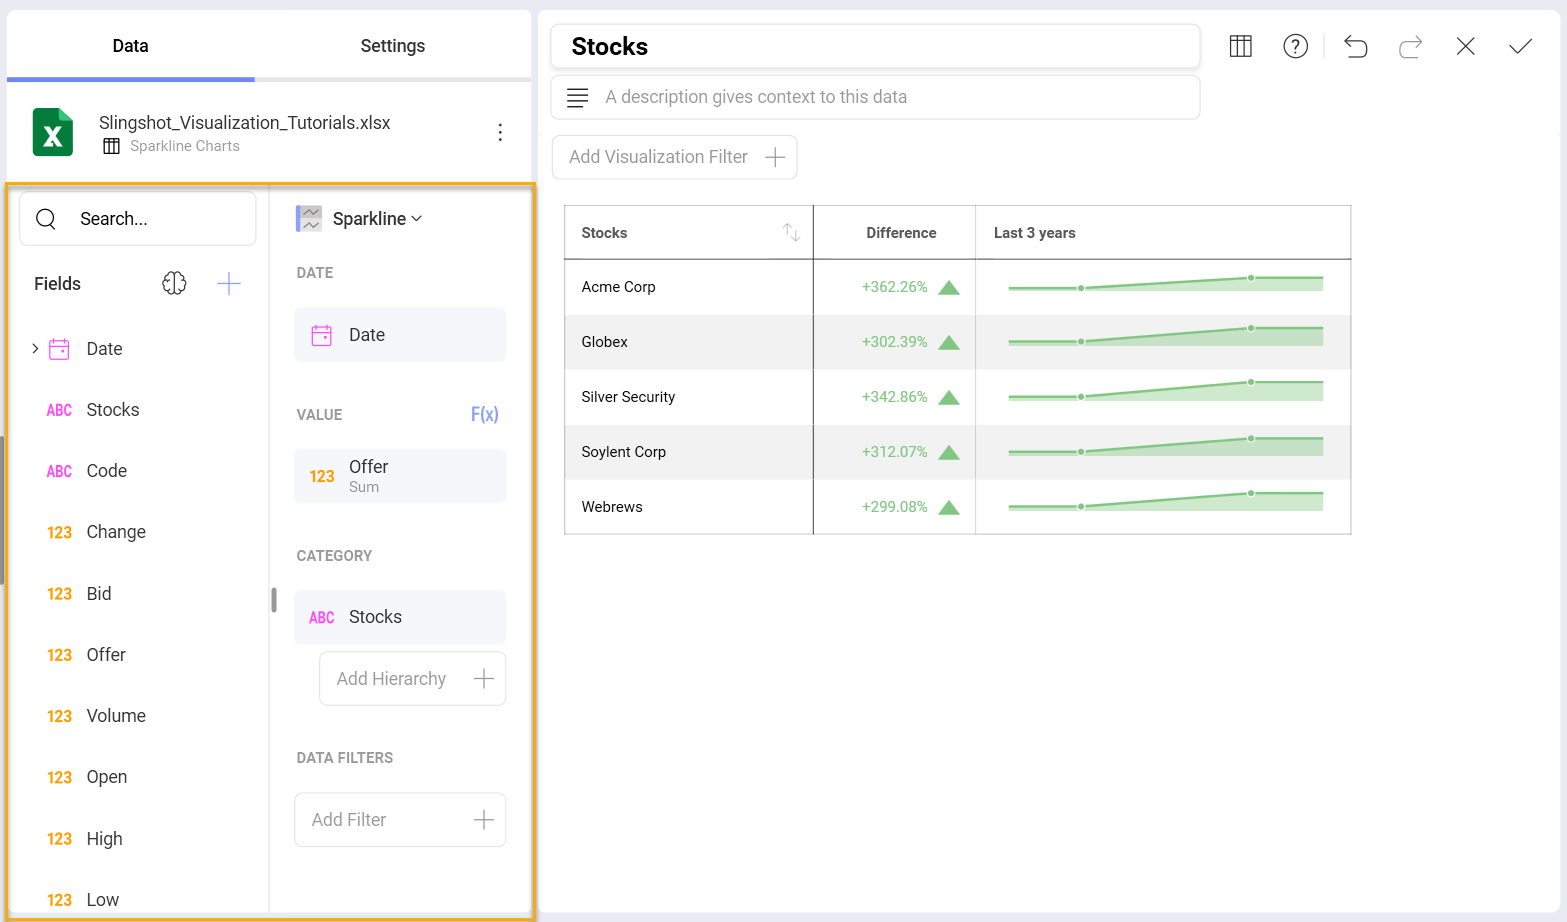Image resolution: width=1567 pixels, height=922 pixels.
Task: Click the +362.26% difference value
Action: pyautogui.click(x=895, y=287)
